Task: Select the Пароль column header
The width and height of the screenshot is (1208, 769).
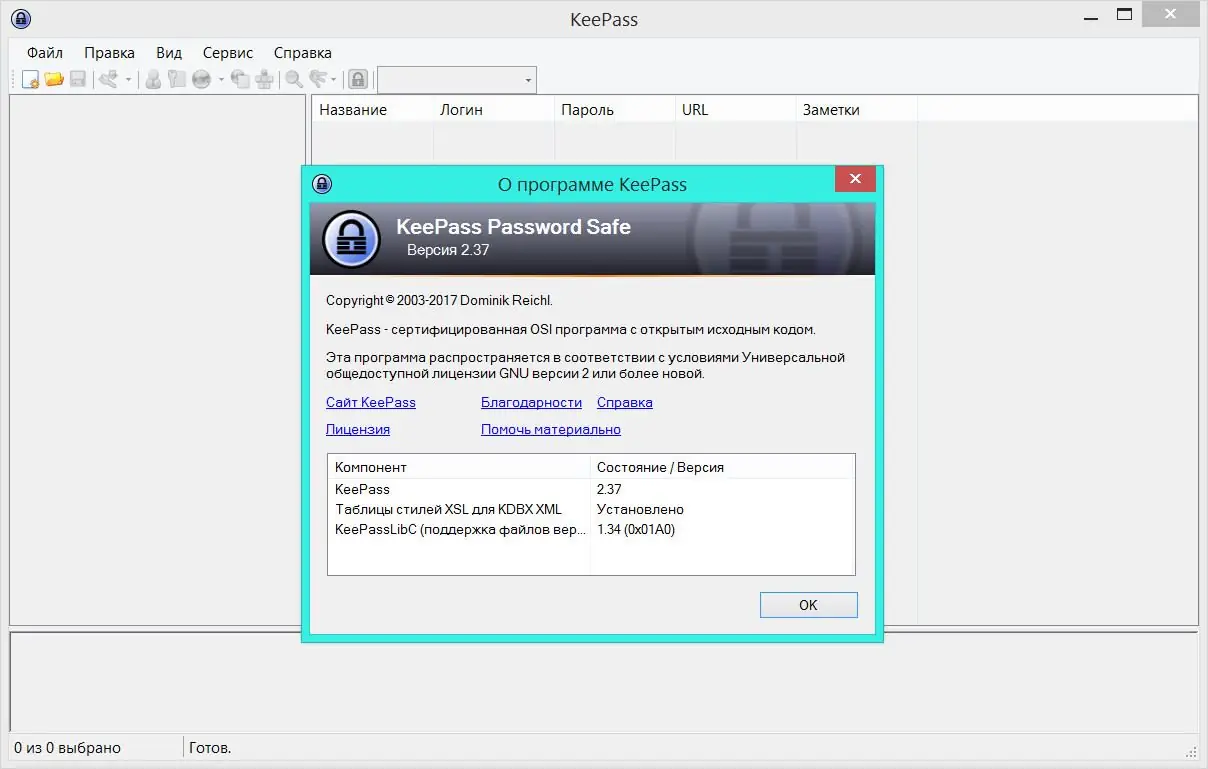Action: pyautogui.click(x=613, y=109)
